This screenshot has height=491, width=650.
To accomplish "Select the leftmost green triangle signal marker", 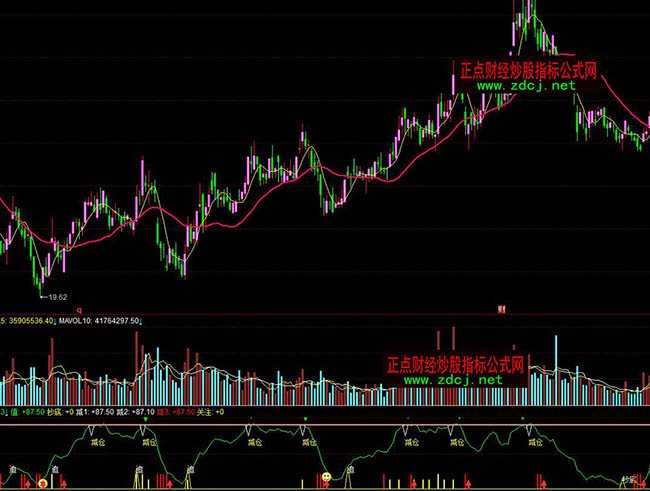I will point(146,418).
